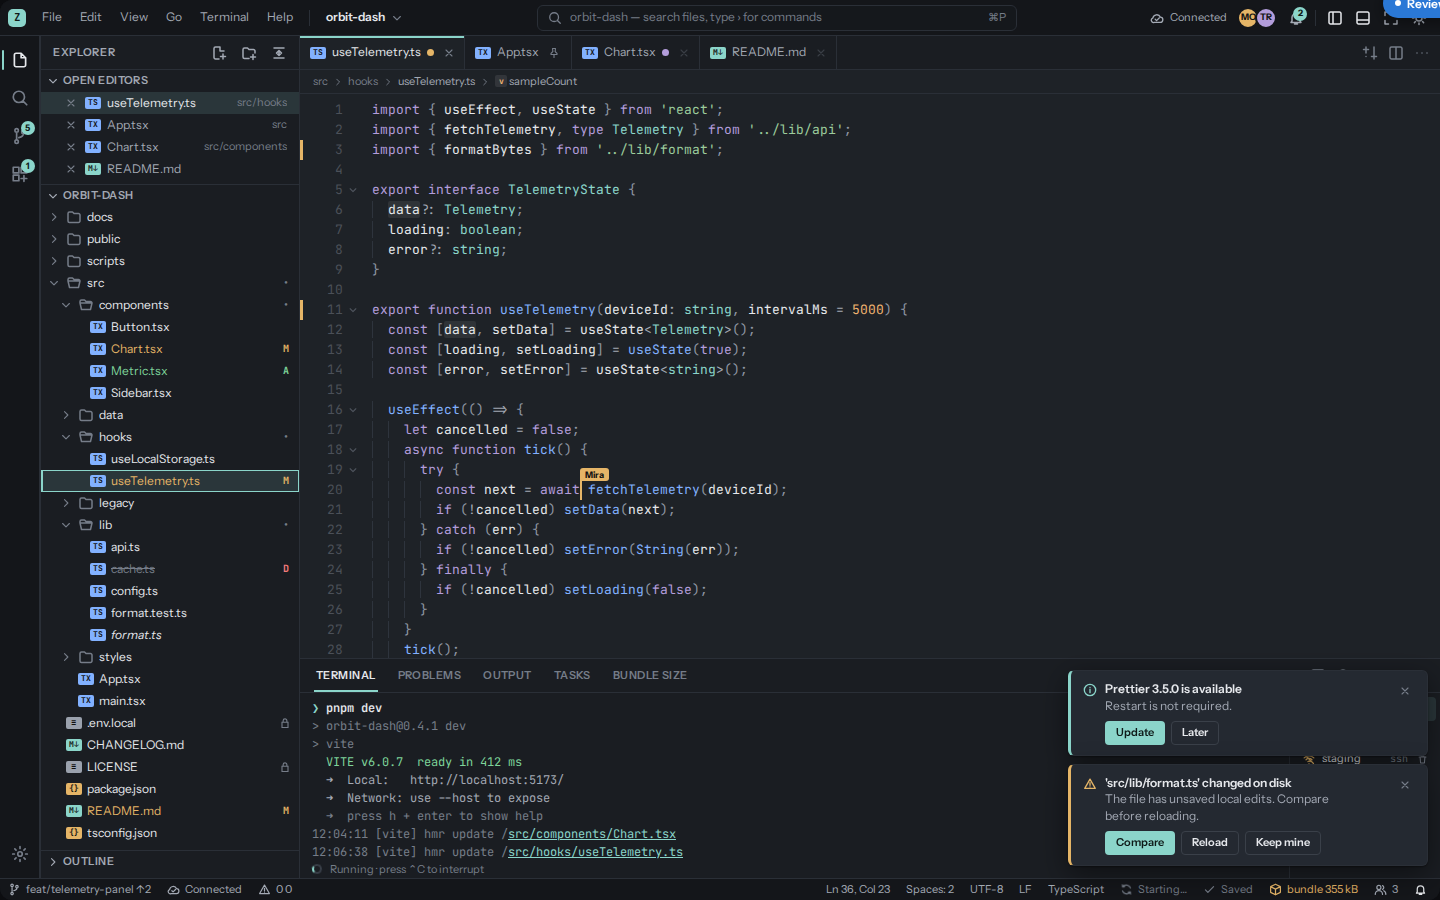The height and width of the screenshot is (900, 1440).
Task: Fold the useEffect block at line 16
Action: [353, 410]
